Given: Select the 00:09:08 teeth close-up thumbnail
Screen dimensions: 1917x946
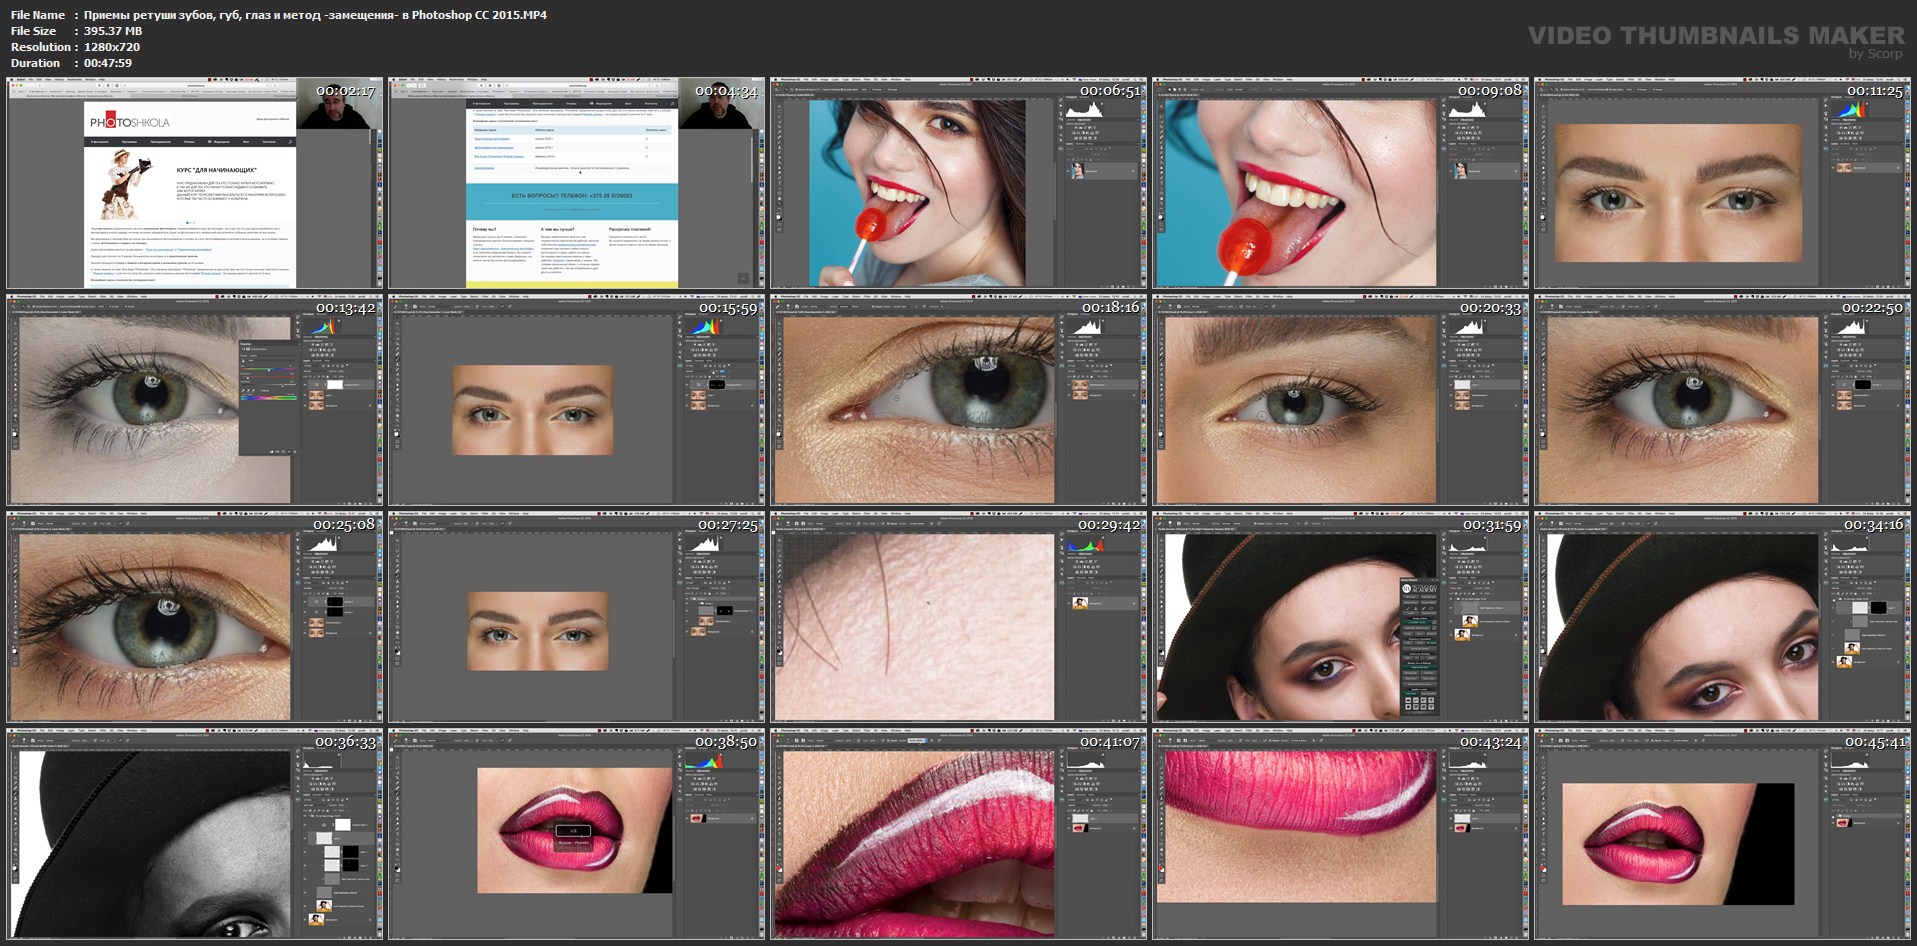Looking at the screenshot, I should (1340, 183).
